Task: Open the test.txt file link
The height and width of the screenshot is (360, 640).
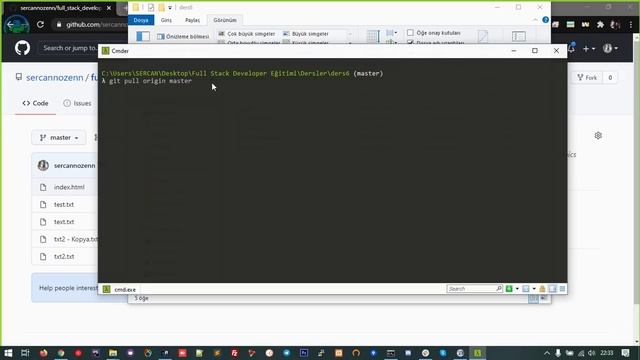Action: coord(64,204)
